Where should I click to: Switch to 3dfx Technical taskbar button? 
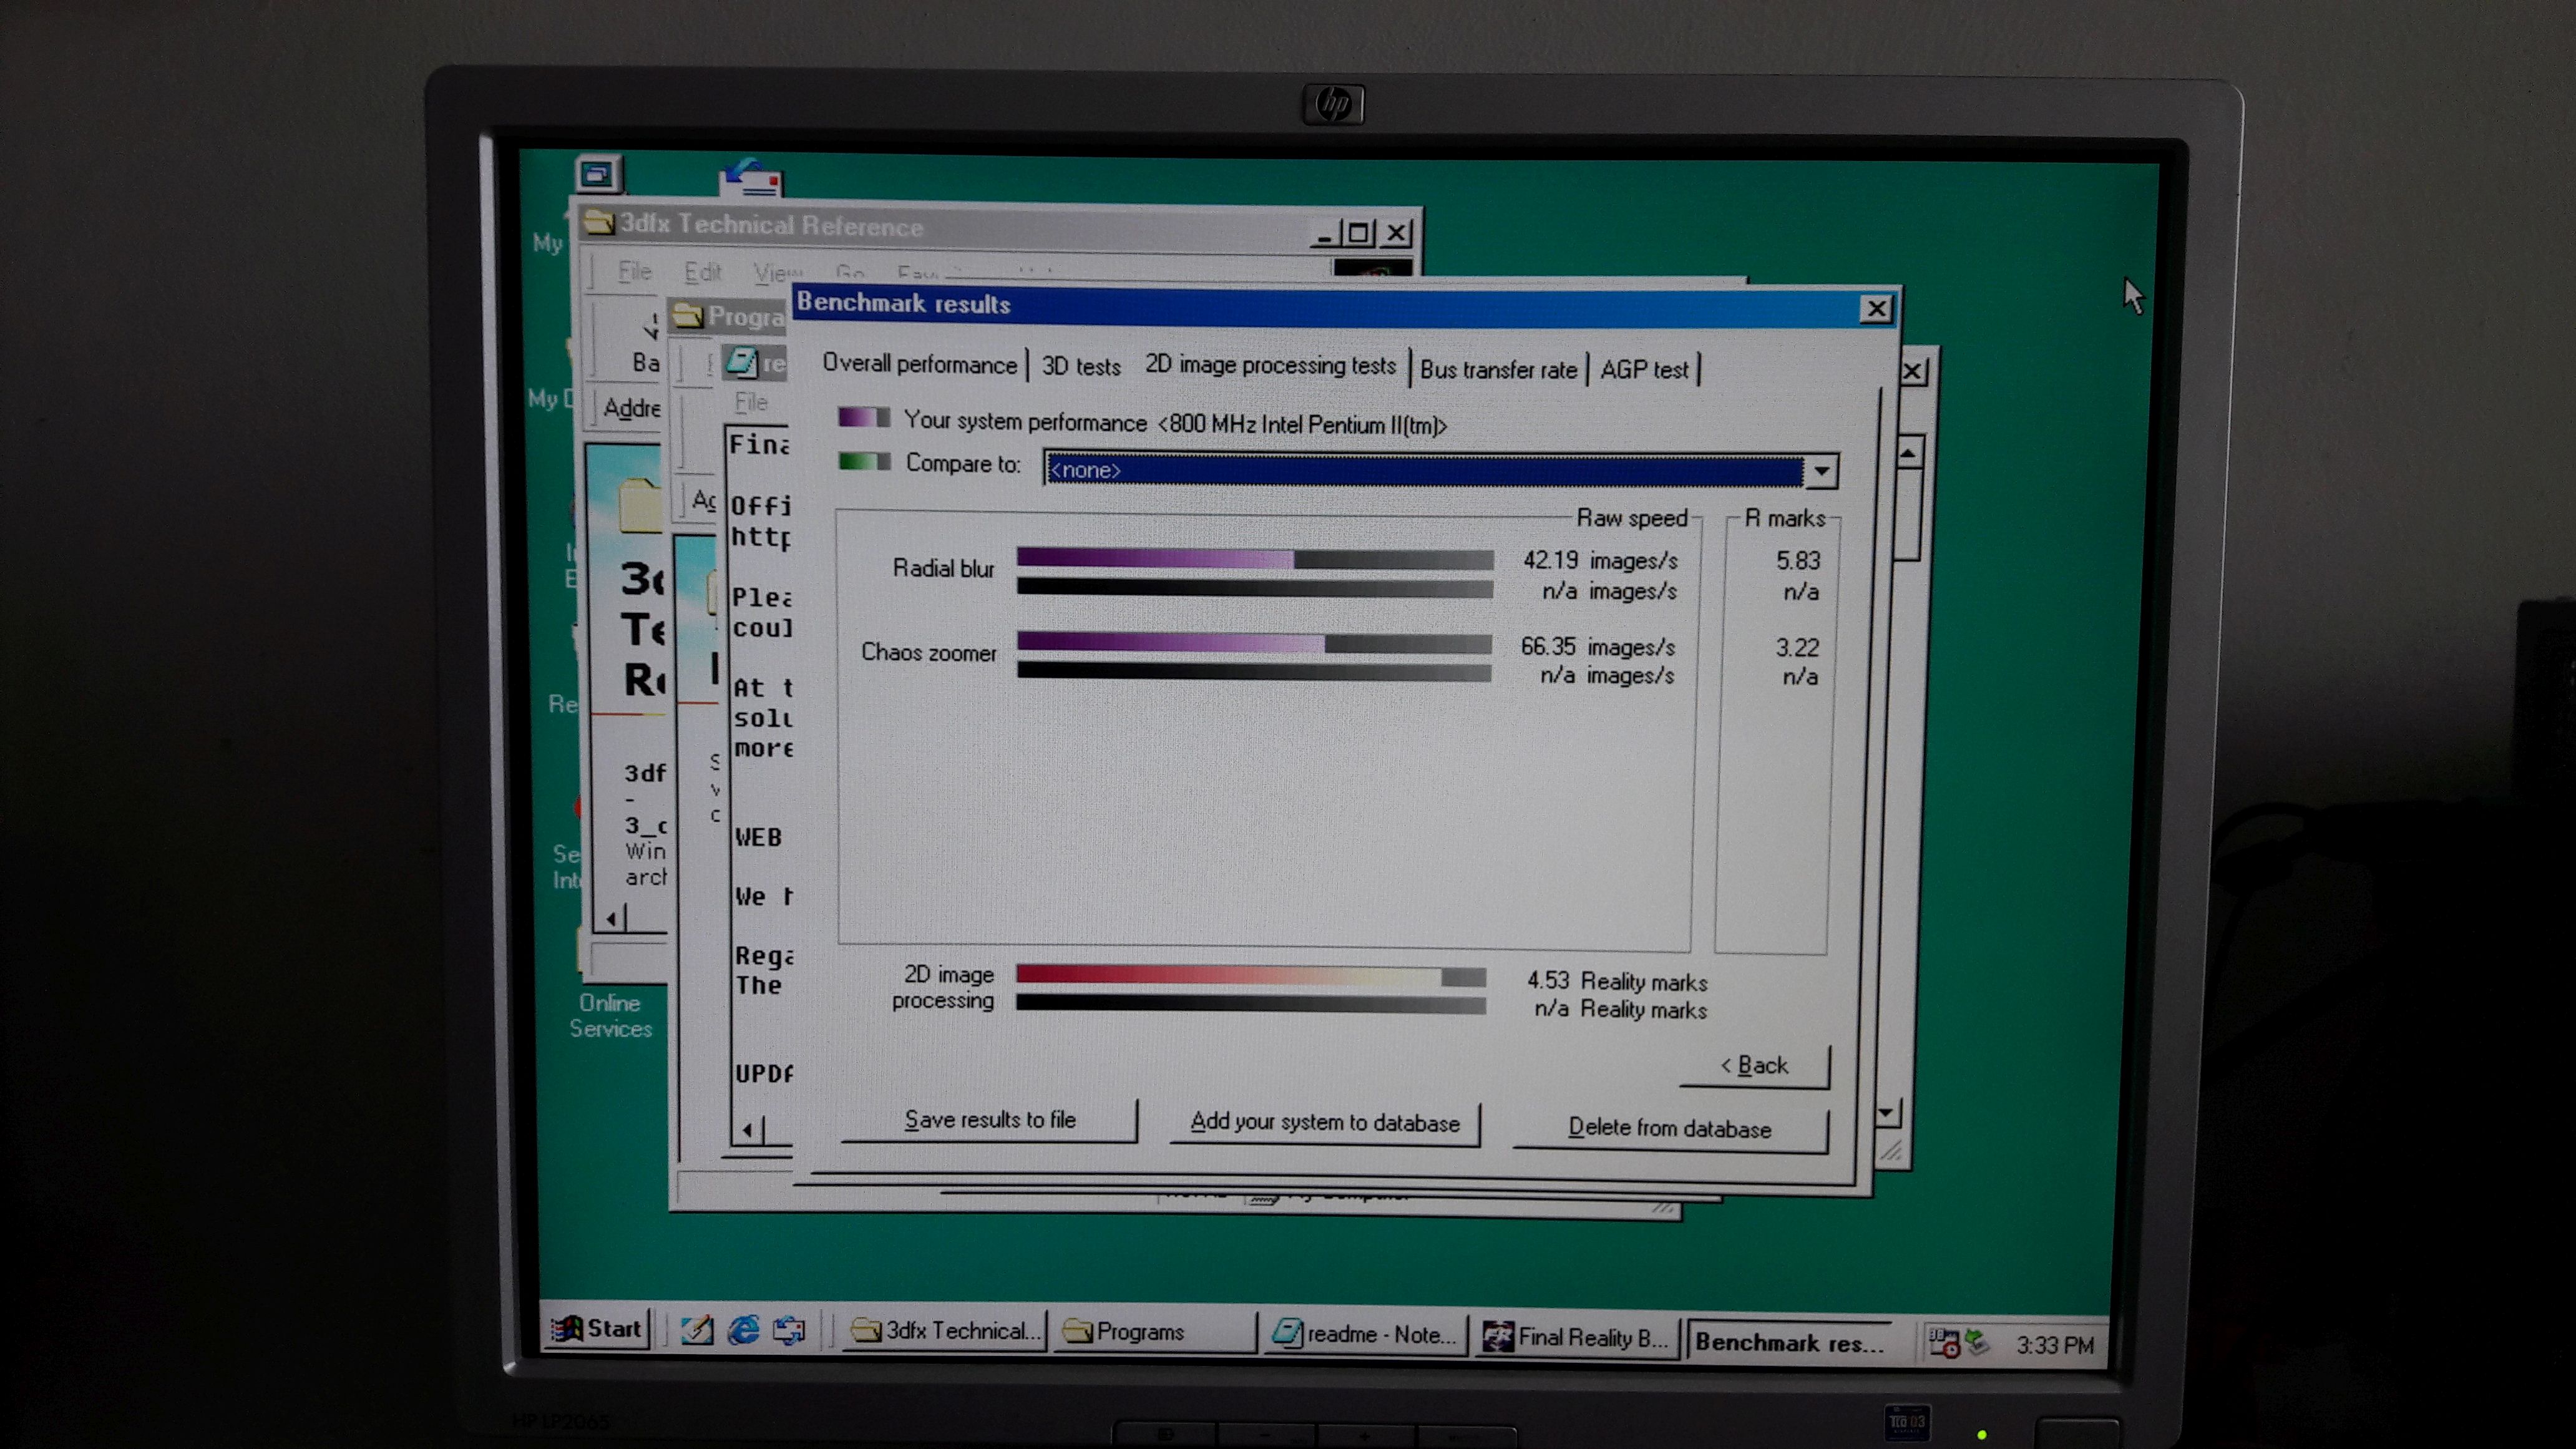coord(945,1331)
